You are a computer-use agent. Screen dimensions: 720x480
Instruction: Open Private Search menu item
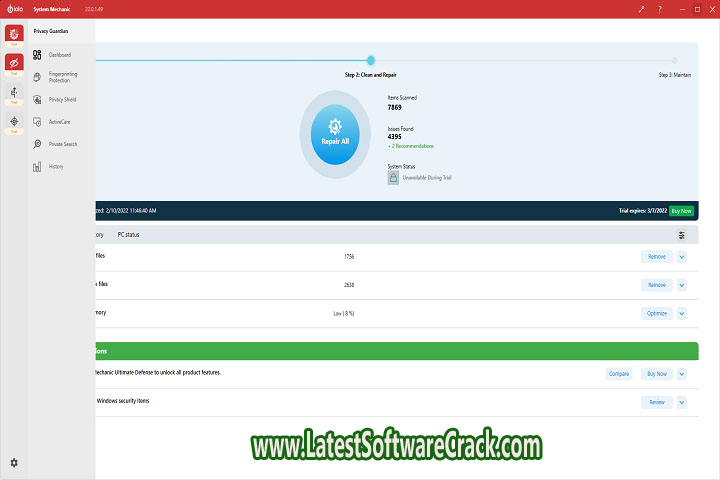pyautogui.click(x=63, y=144)
